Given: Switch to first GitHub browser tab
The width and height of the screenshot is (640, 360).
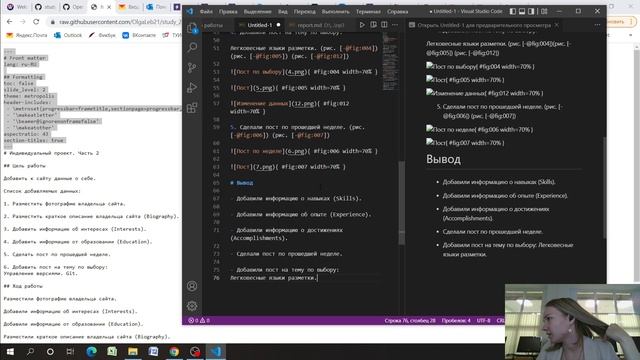Looking at the screenshot, I should (x=44, y=7).
